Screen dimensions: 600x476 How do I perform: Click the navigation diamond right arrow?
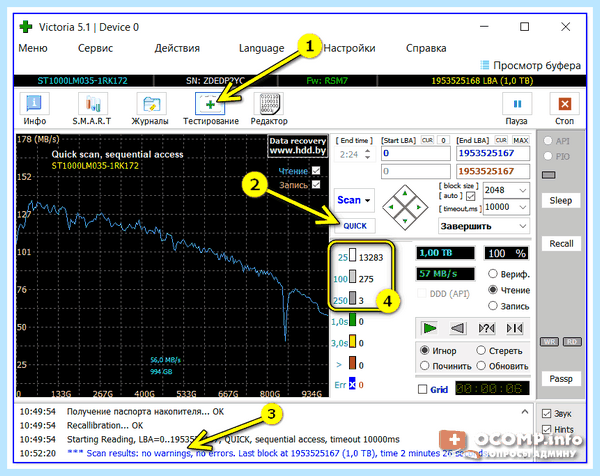click(419, 207)
